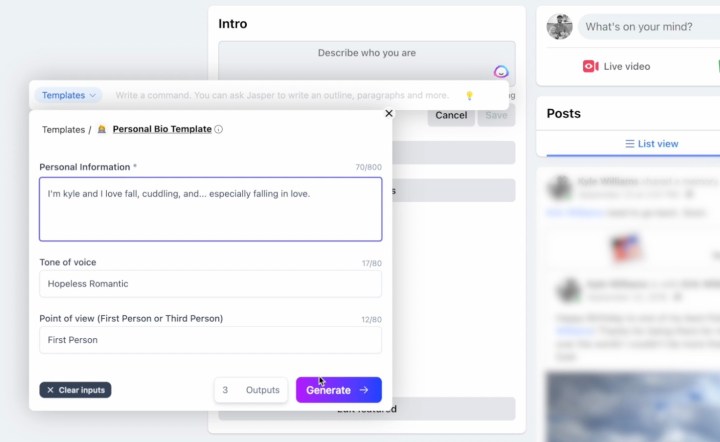
Task: Click the profile avatar picture
Action: [560, 27]
